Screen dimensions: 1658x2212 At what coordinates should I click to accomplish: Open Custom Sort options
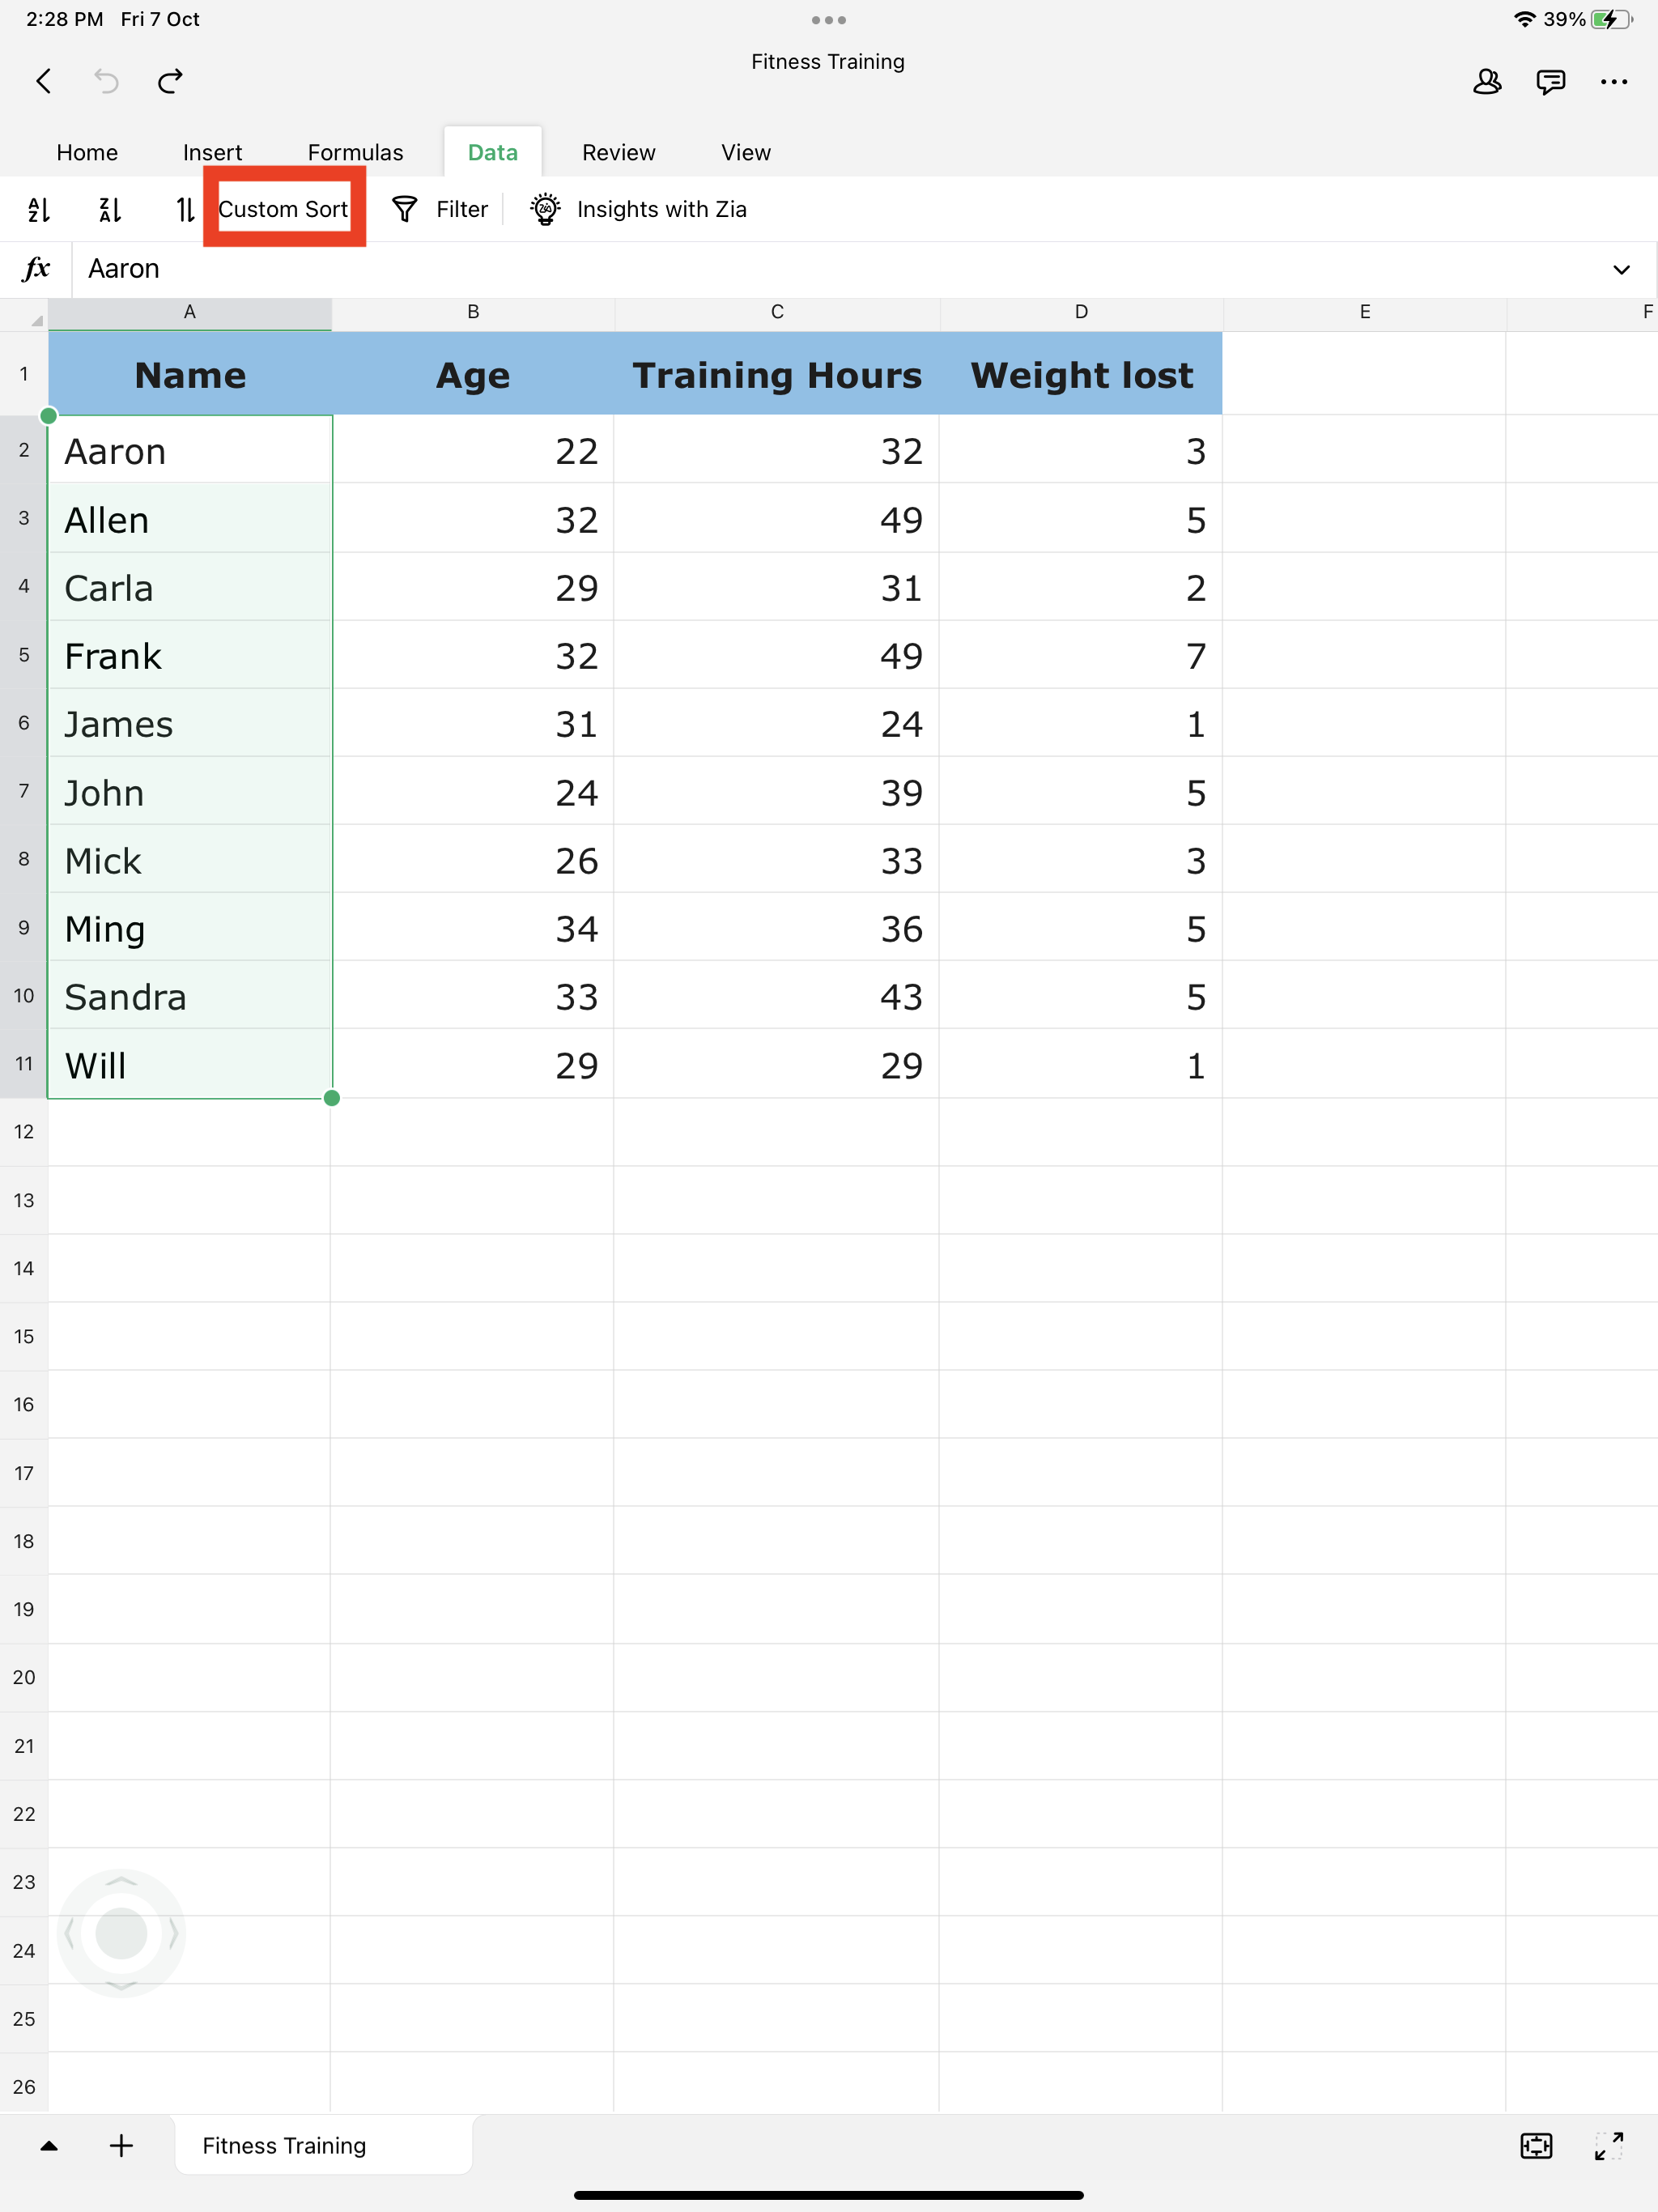click(282, 209)
